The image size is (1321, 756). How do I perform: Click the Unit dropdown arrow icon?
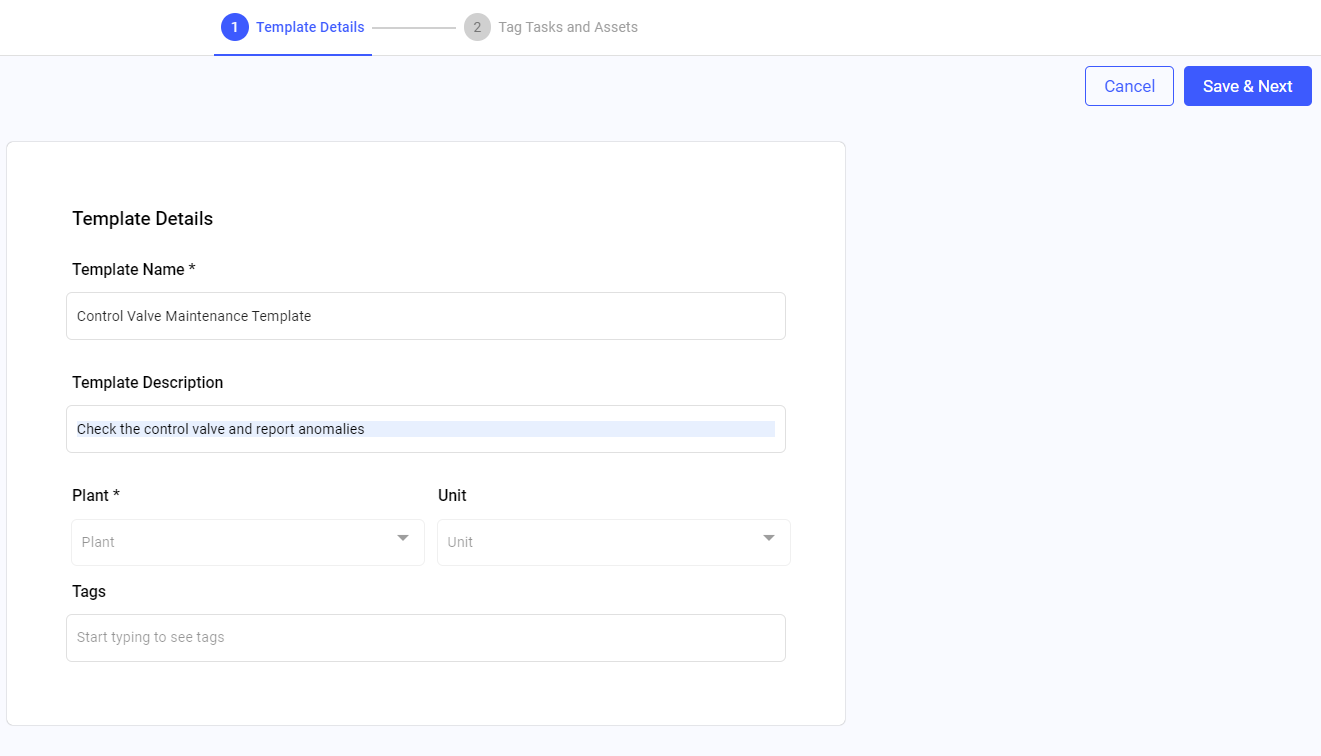tap(769, 538)
